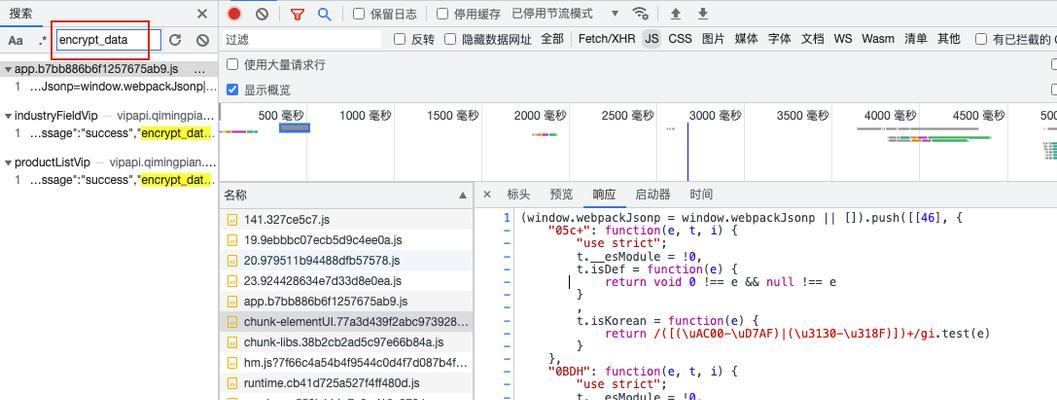
Task: Open network search magnifier
Action: (x=324, y=13)
